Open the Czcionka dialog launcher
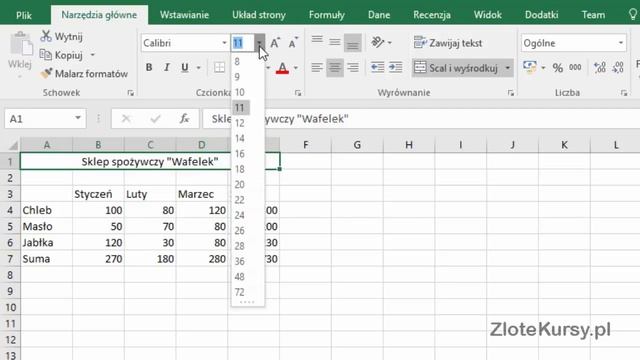The height and width of the screenshot is (360, 640). [298, 93]
